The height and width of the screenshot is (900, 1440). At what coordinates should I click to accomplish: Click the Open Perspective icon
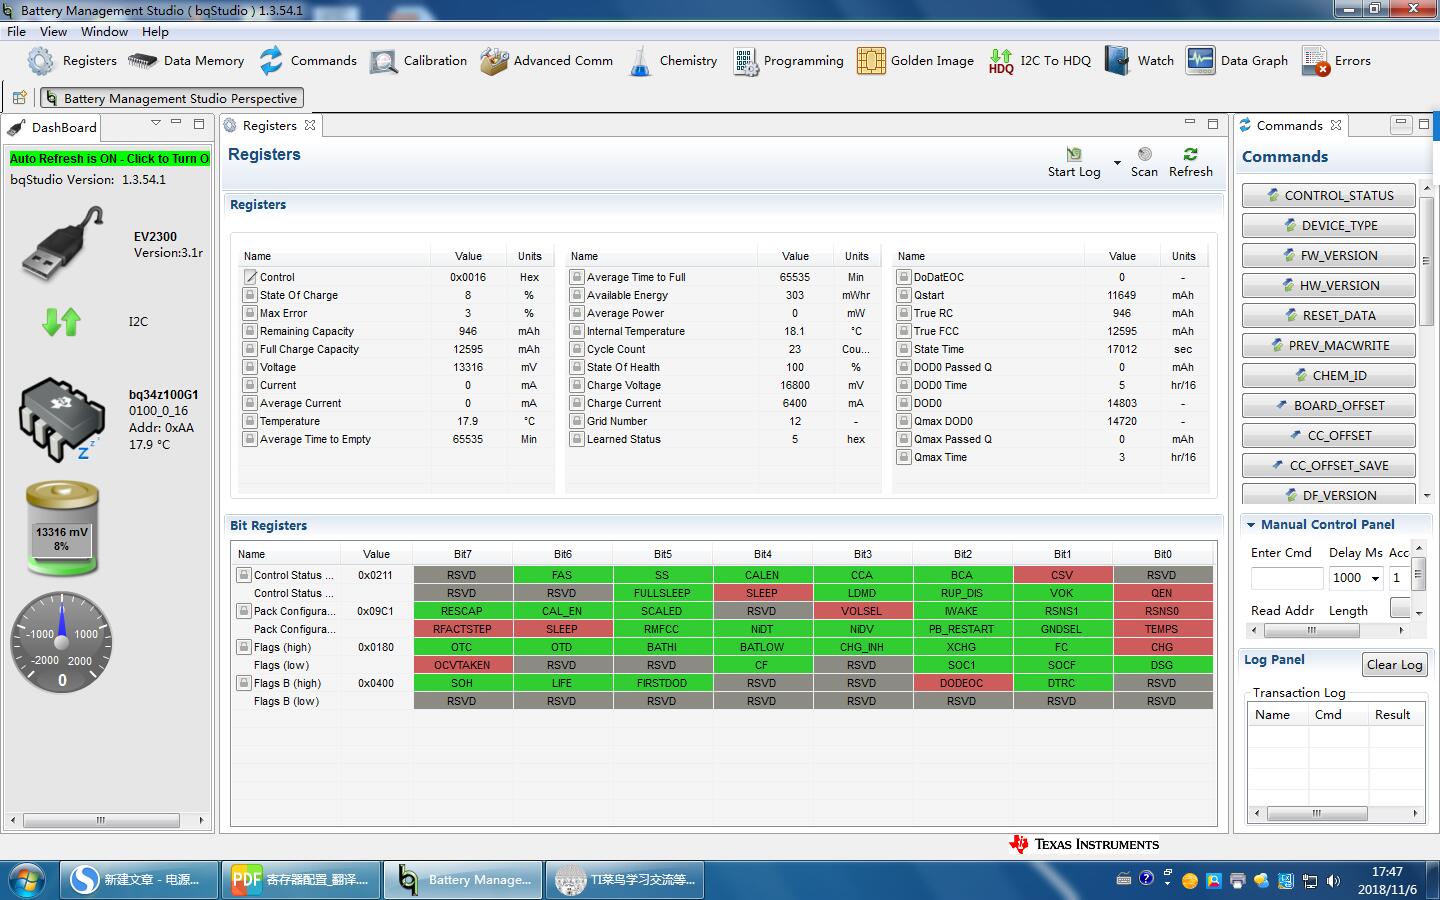click(x=19, y=98)
